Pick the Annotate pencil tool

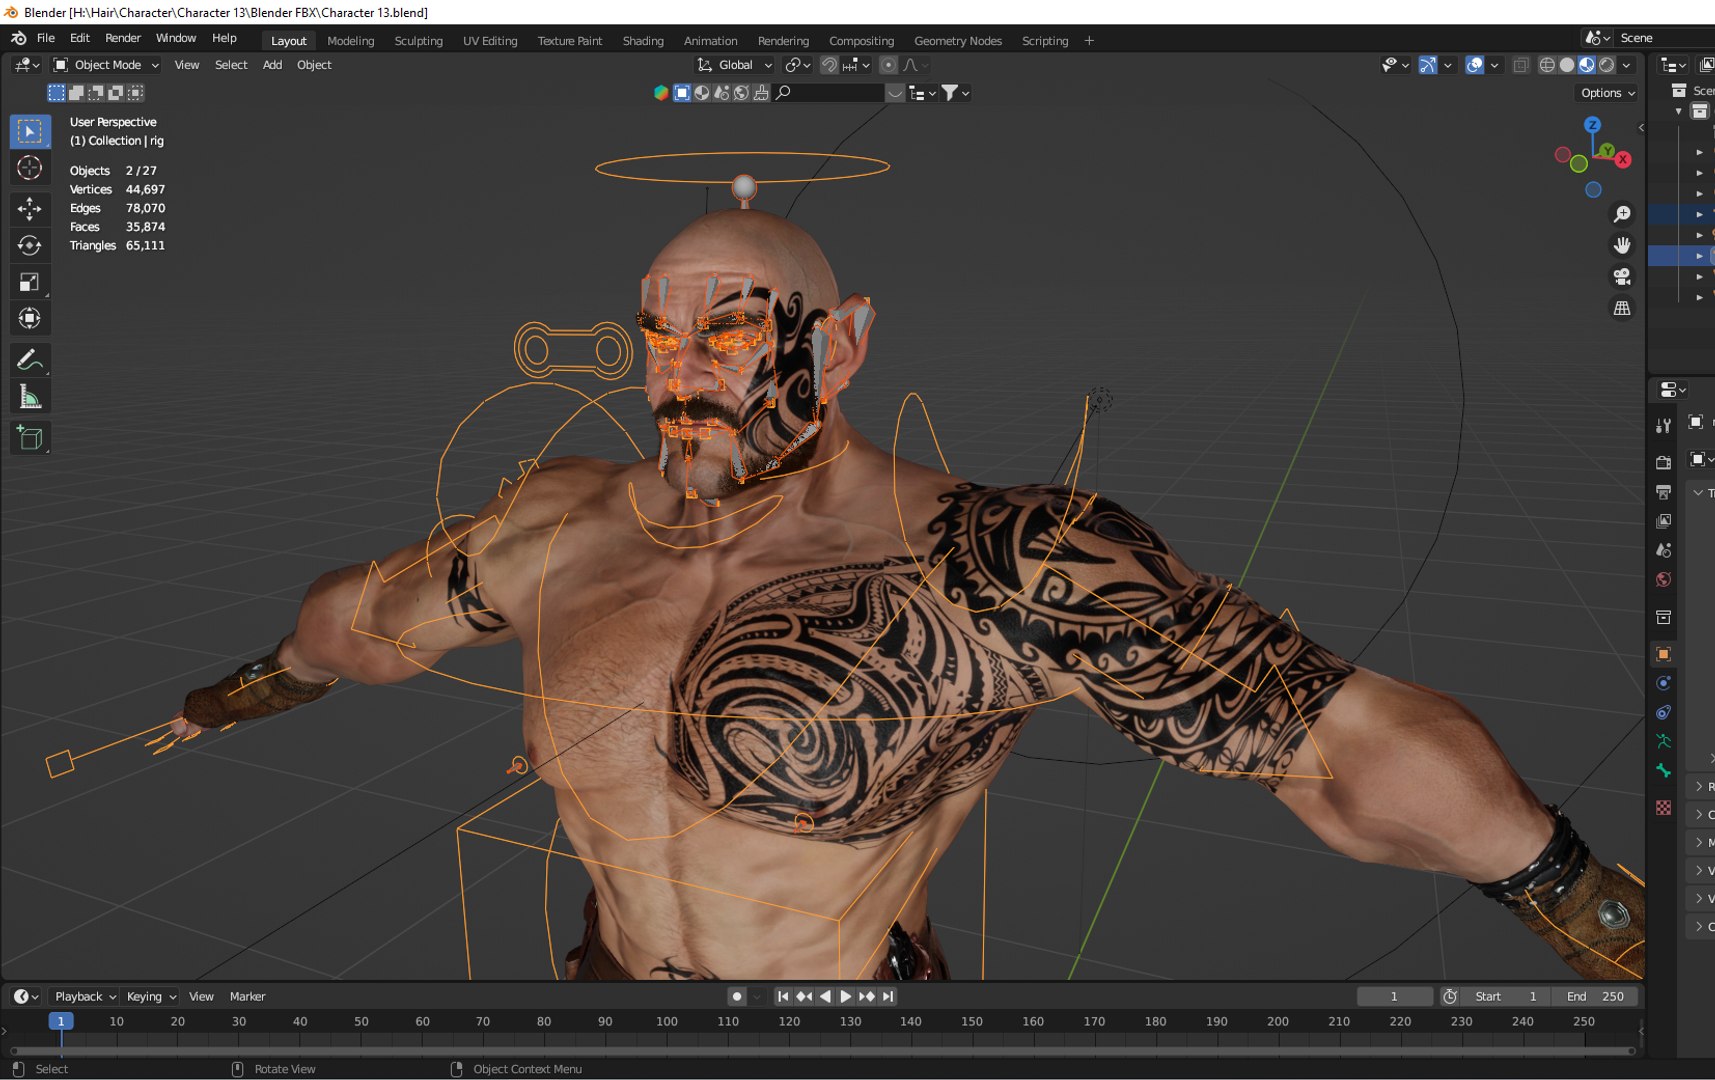click(30, 360)
